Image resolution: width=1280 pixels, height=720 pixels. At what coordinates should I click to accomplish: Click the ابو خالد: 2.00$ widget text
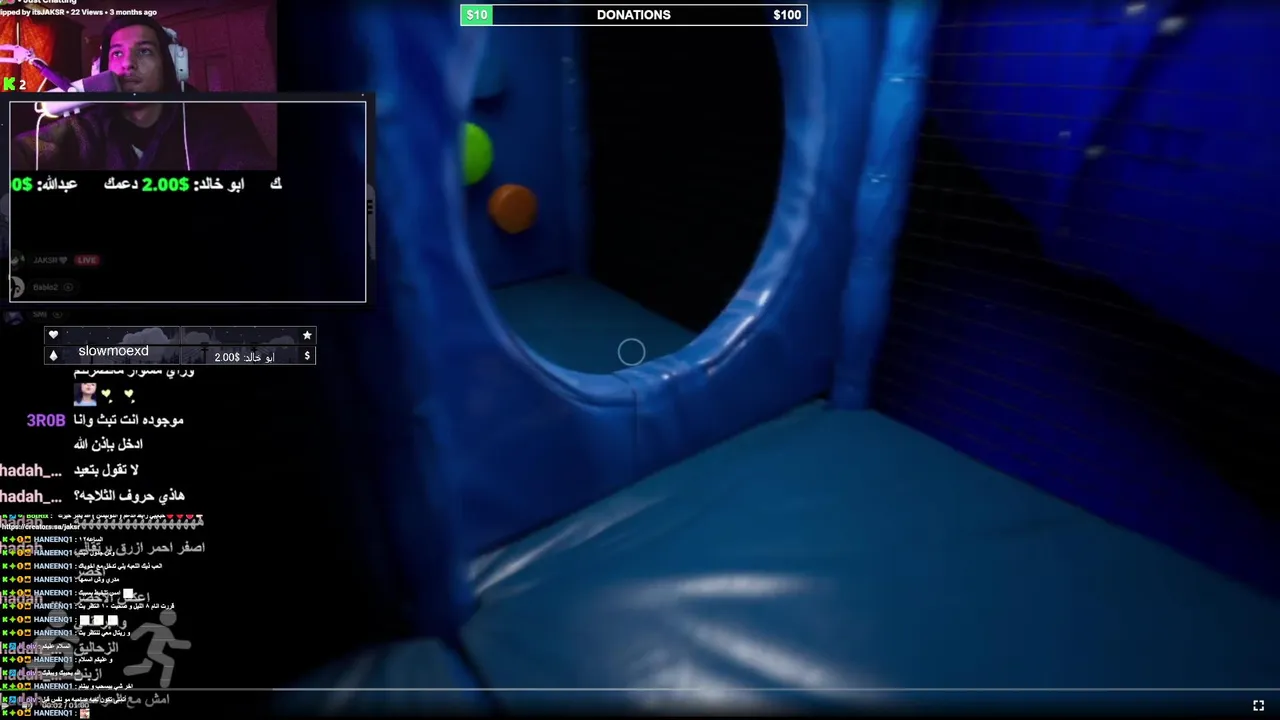tap(244, 357)
